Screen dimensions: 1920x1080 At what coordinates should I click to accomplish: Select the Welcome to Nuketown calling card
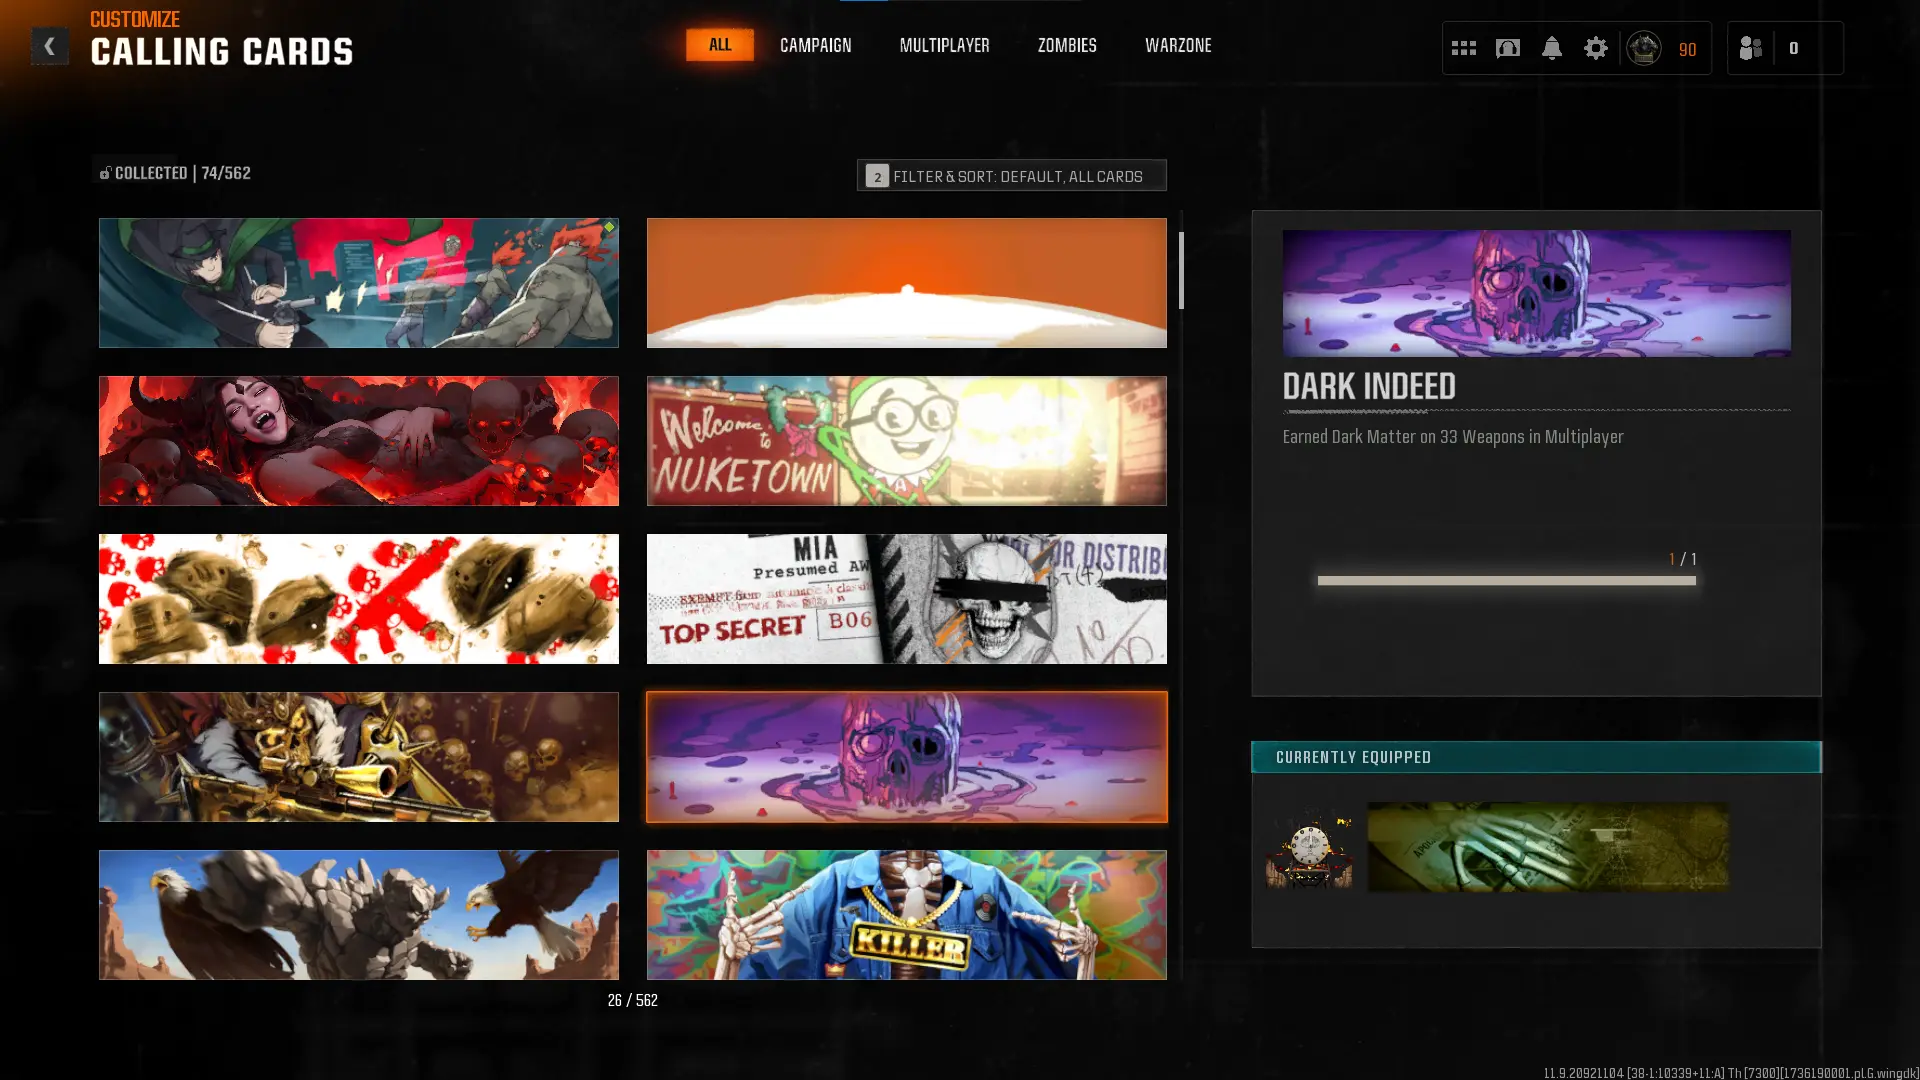906,441
